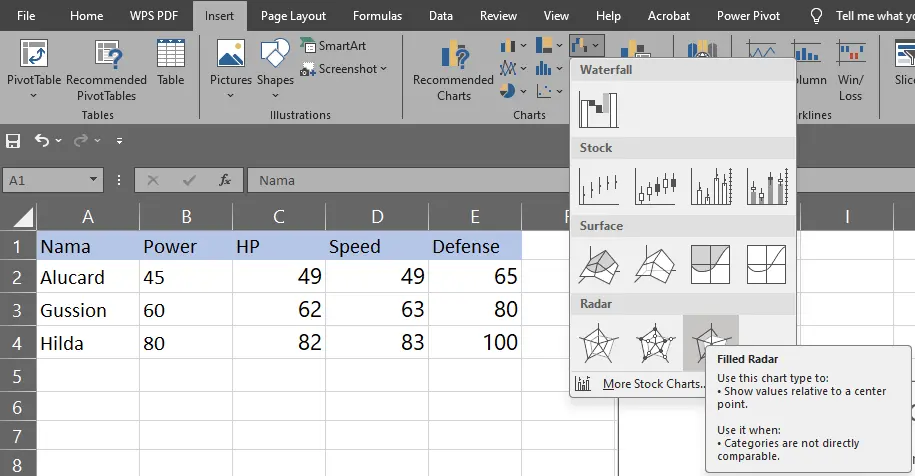Open the hierarchy chart dropdown
Viewport: 915px width, 476px height.
point(549,46)
